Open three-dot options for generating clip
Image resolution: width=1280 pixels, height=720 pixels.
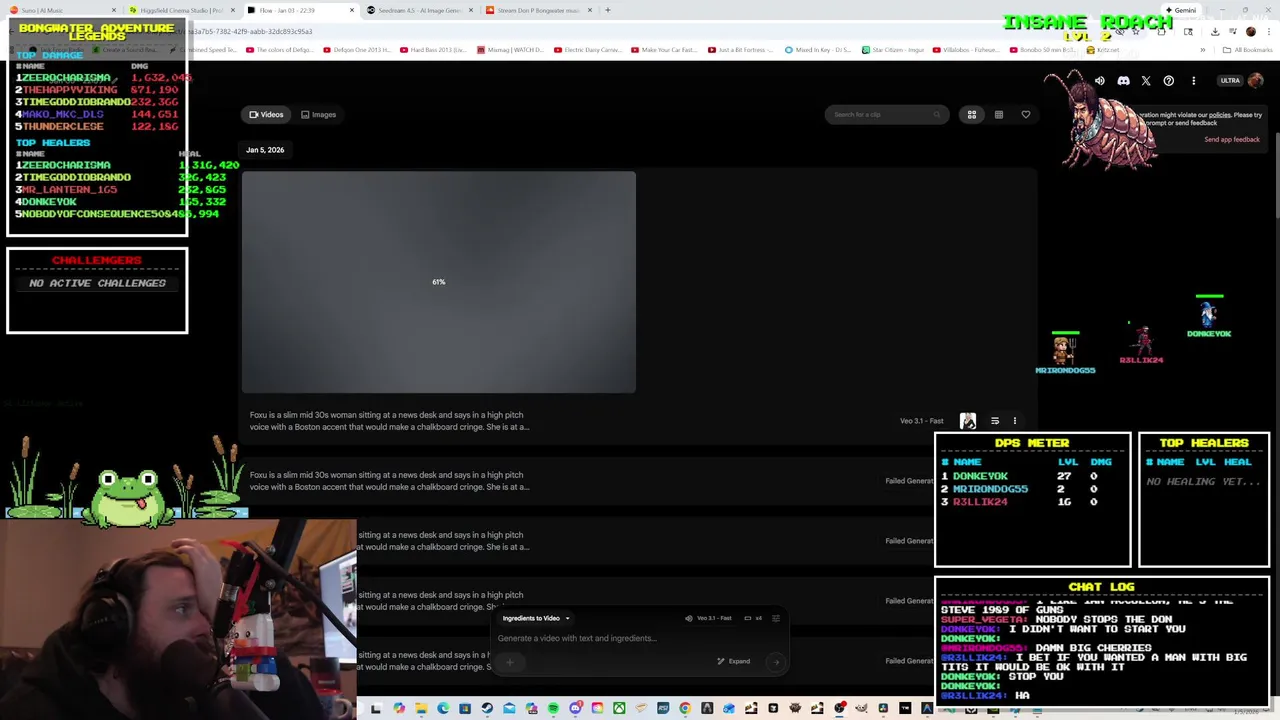coord(1014,421)
